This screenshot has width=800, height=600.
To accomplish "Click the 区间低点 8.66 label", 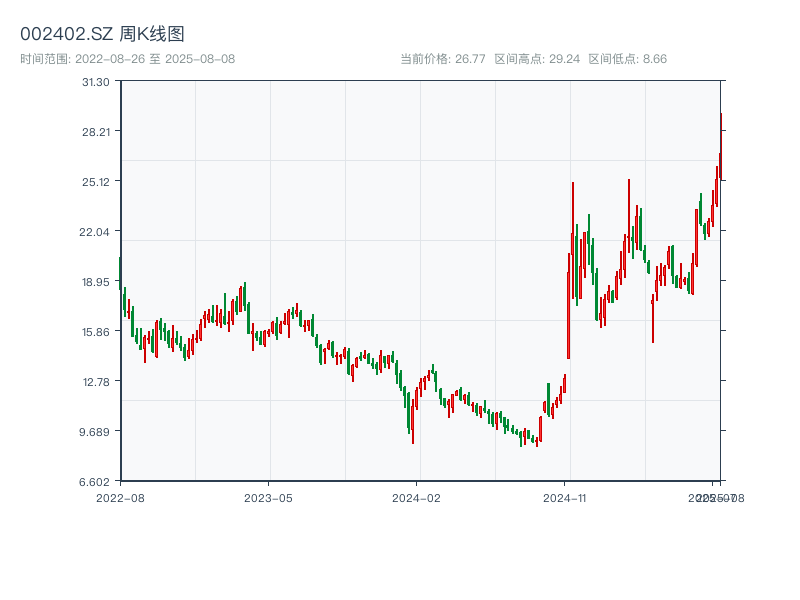I will [x=627, y=59].
